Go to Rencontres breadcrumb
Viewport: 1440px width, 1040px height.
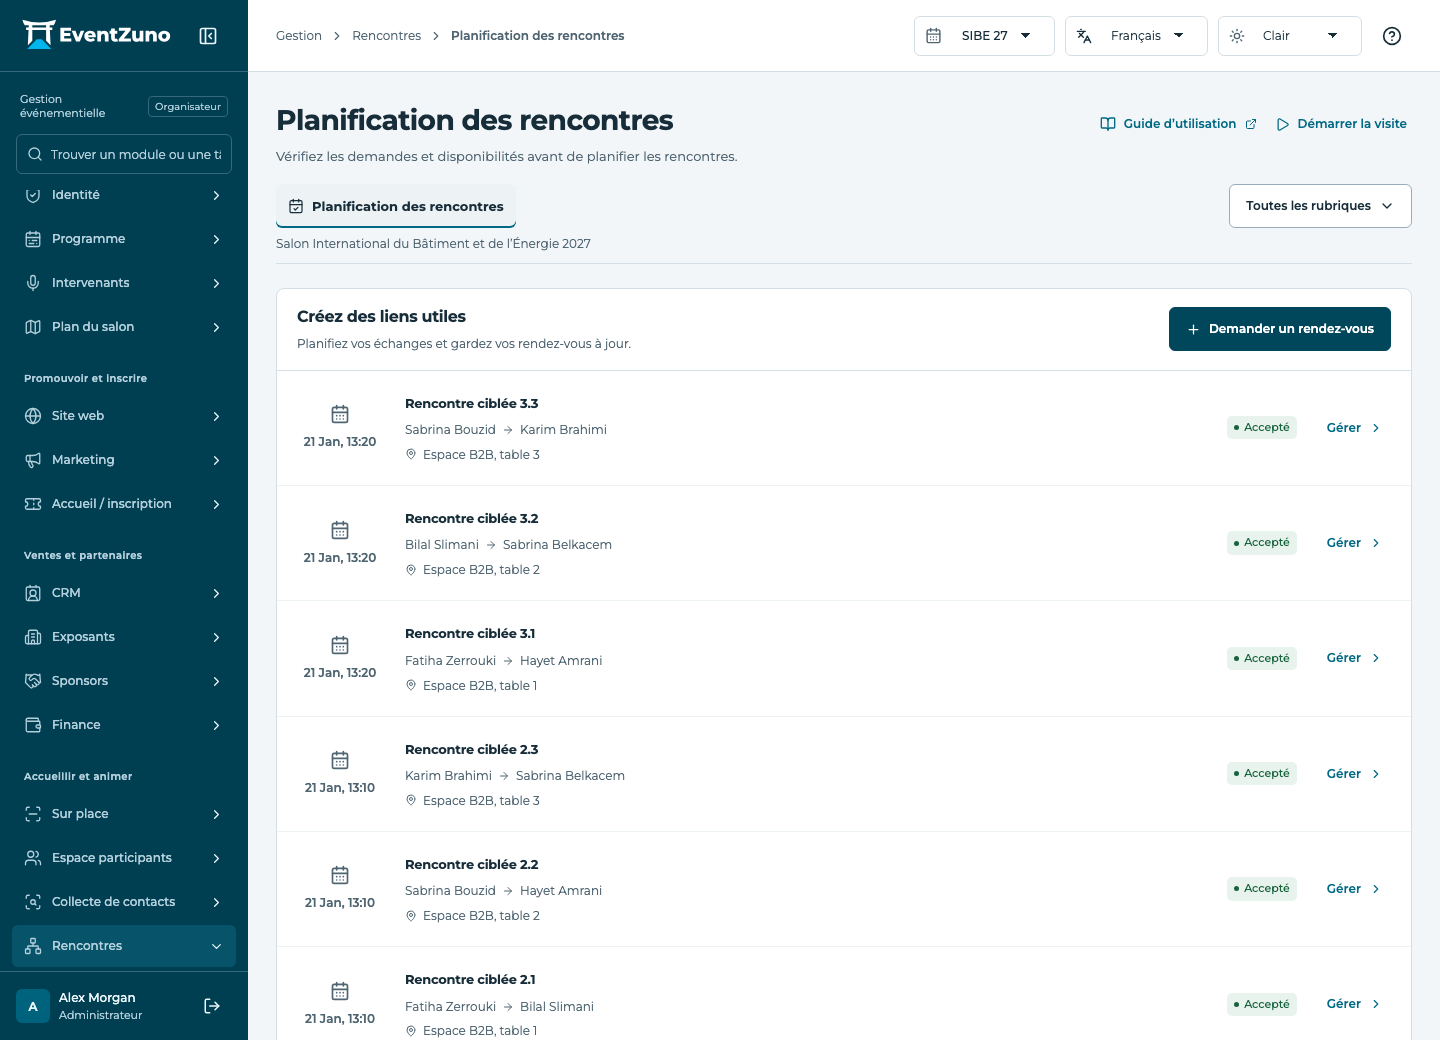pyautogui.click(x=387, y=36)
